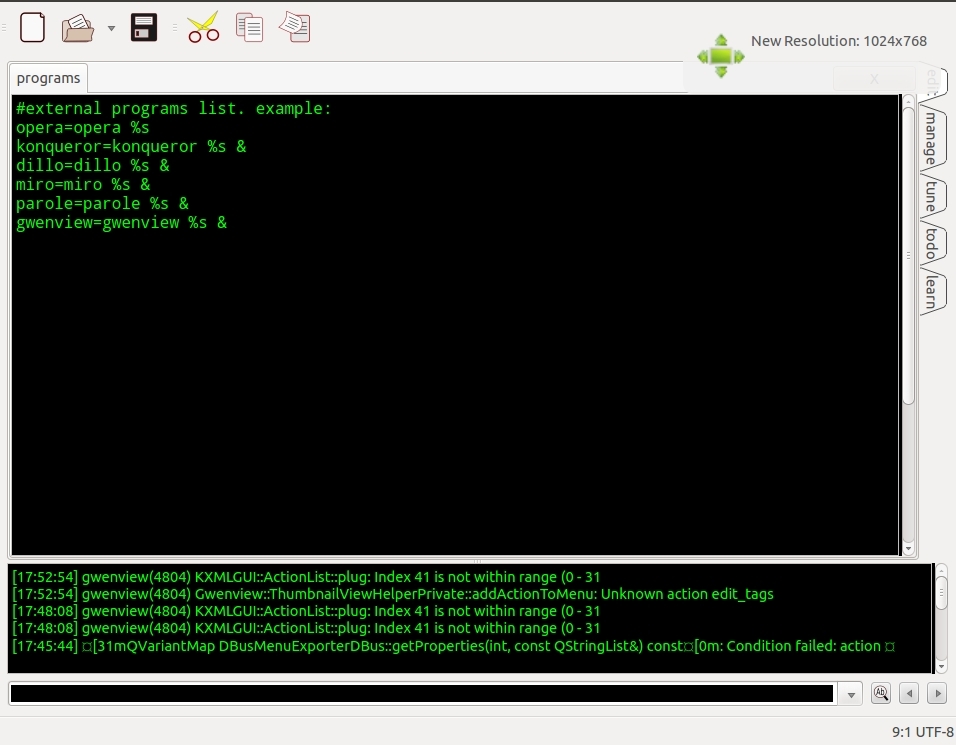956x745 pixels.
Task: Click the first [17:52:54] KXMLGUI log line
Action: pos(306,577)
